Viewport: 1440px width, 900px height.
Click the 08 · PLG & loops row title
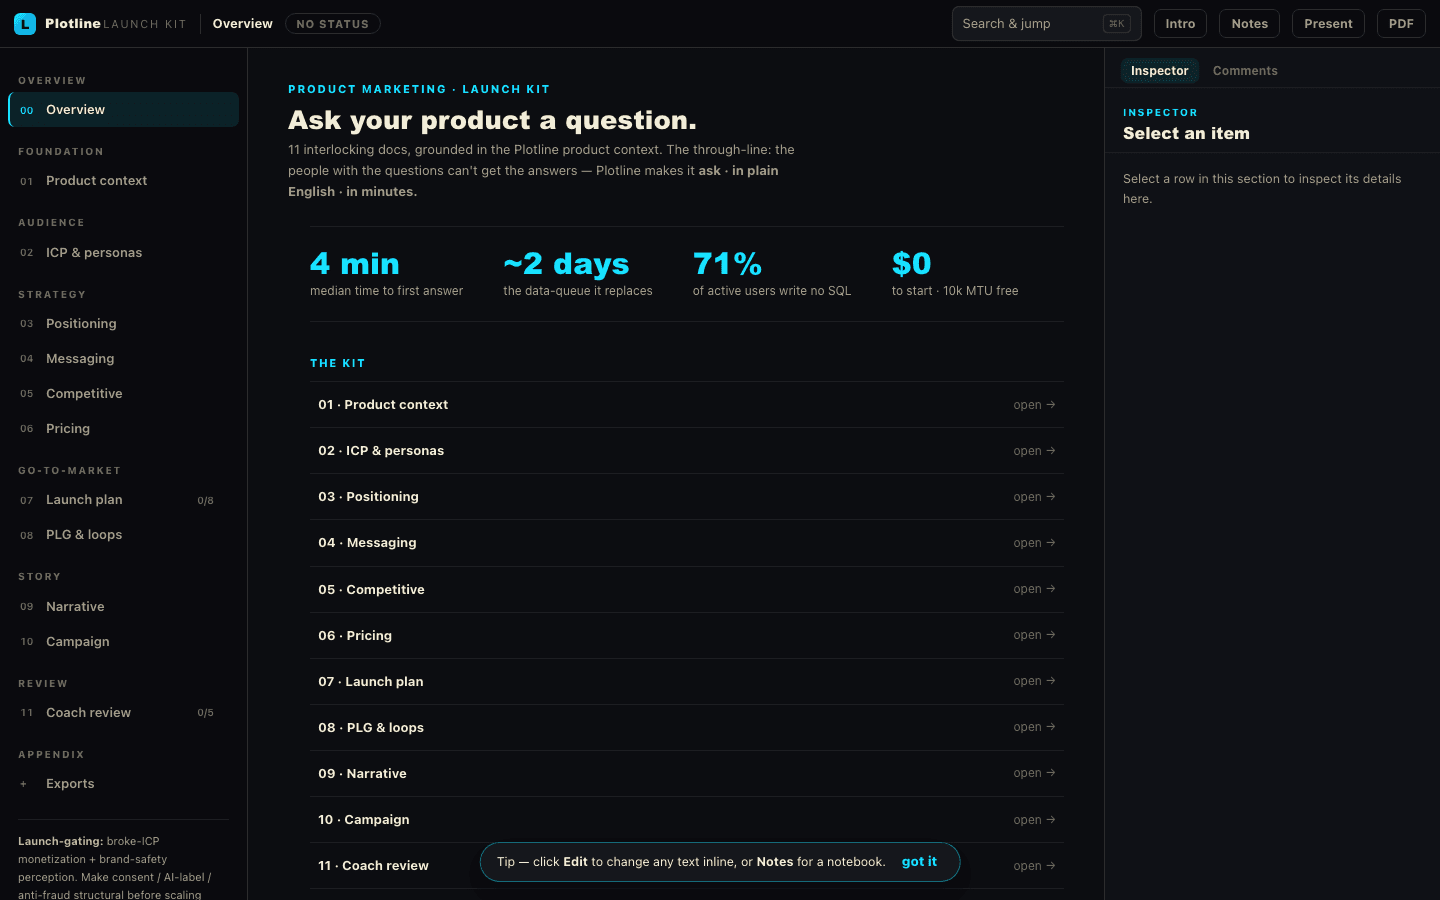(371, 728)
